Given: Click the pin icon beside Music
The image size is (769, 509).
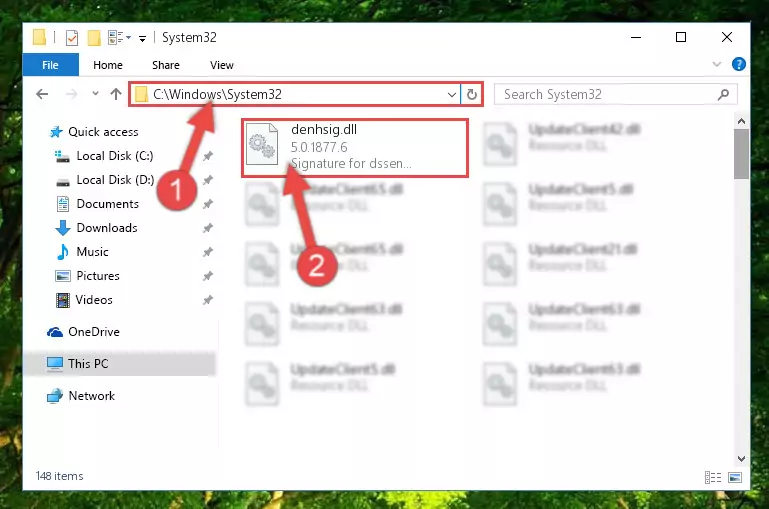Looking at the screenshot, I should 208,252.
